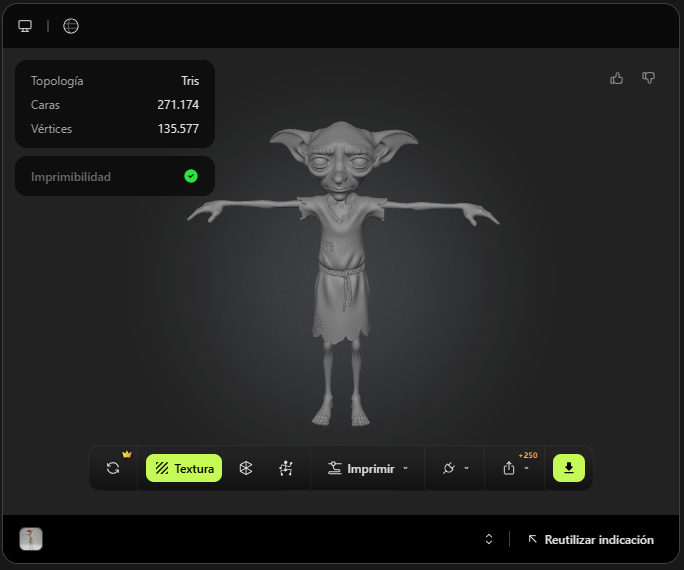Click the Caras value 271.174
Image resolution: width=684 pixels, height=570 pixels.
[x=178, y=105]
